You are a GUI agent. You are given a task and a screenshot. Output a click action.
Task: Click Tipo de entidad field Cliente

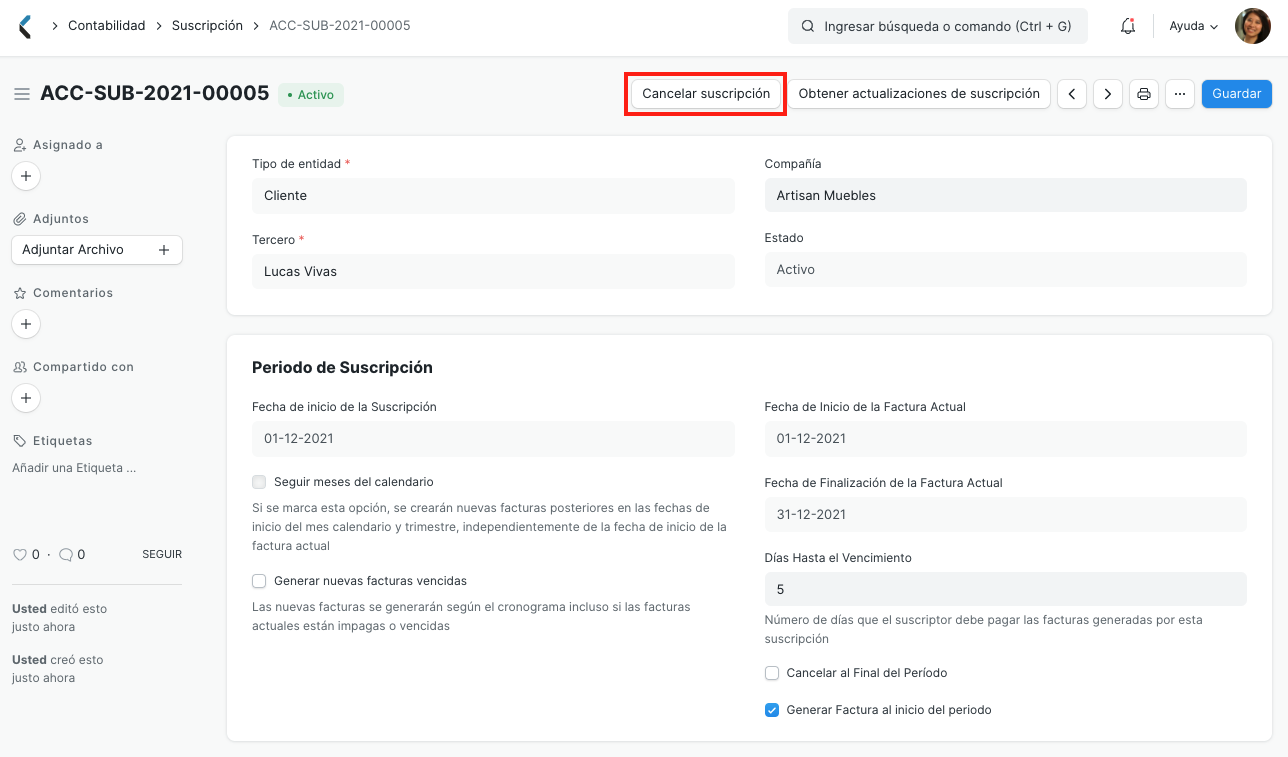click(x=493, y=196)
